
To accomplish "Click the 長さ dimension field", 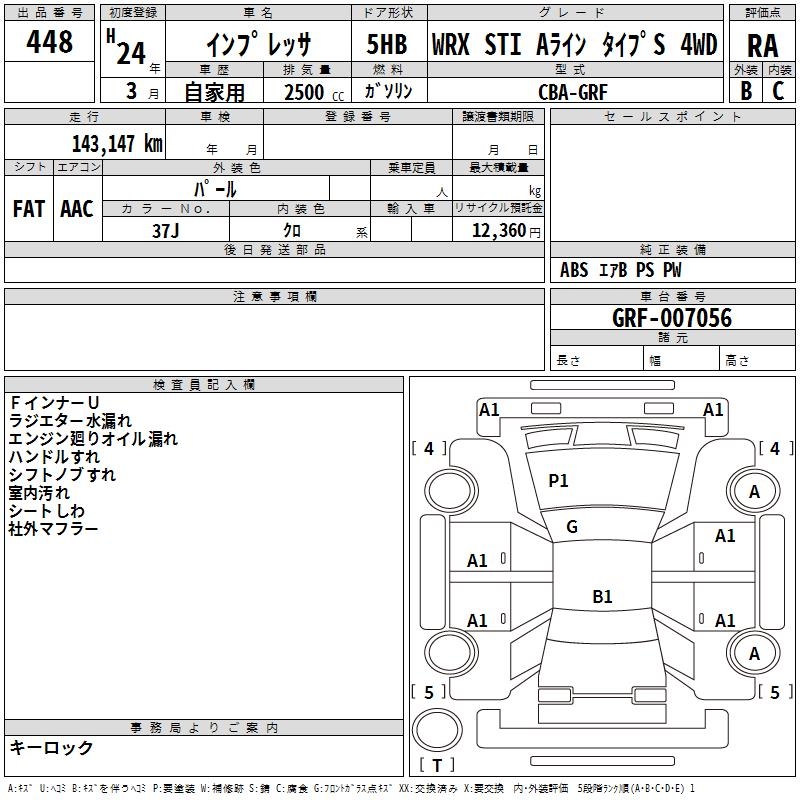I will coord(596,358).
